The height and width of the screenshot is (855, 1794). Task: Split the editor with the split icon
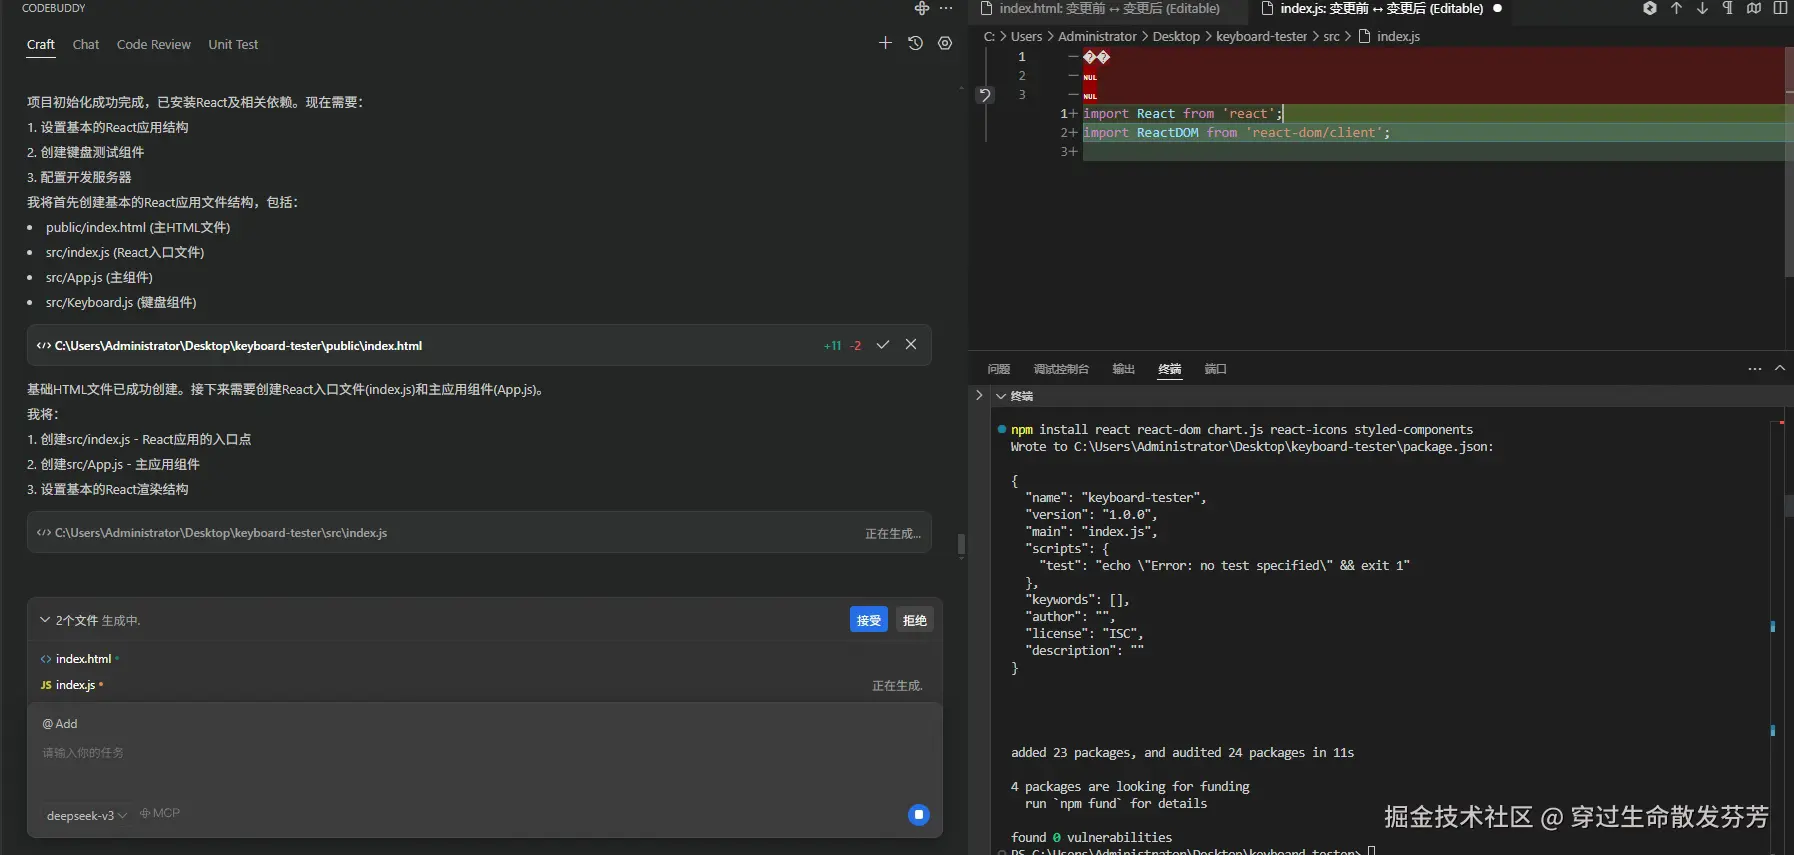[x=1780, y=8]
